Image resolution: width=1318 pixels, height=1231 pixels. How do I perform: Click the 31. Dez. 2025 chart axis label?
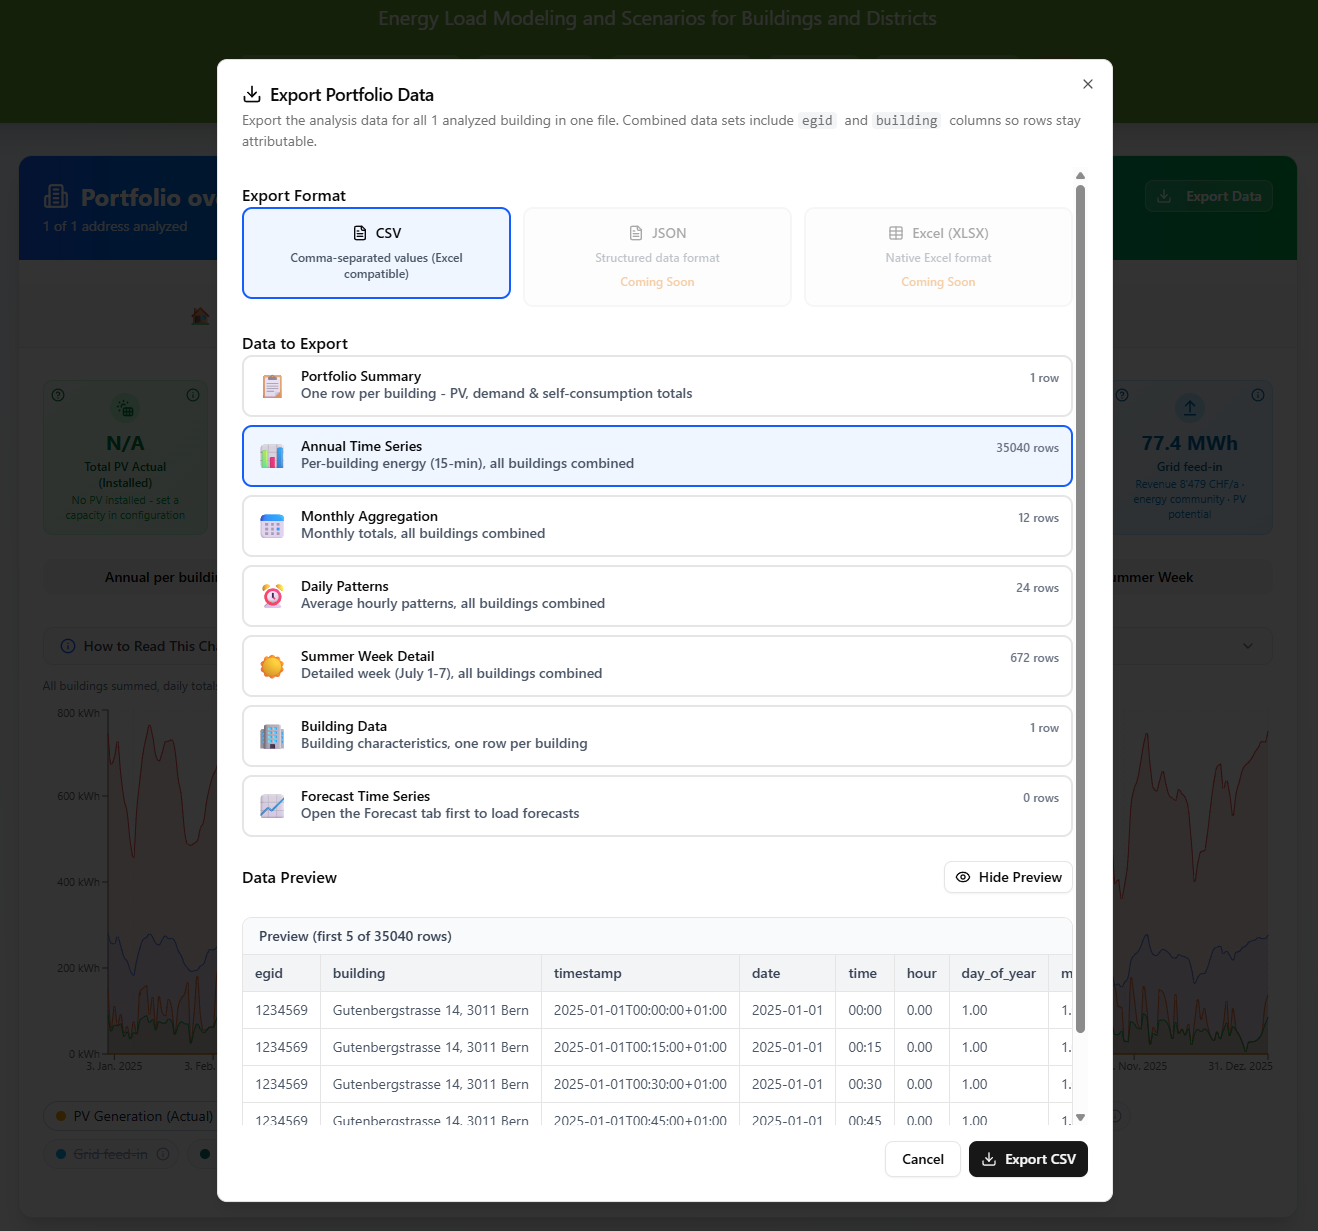[x=1240, y=1066]
